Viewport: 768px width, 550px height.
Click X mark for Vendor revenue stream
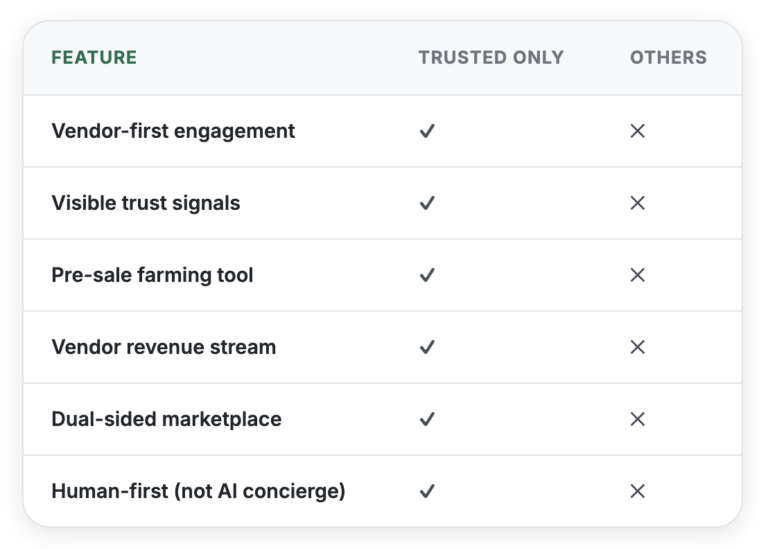click(x=637, y=347)
